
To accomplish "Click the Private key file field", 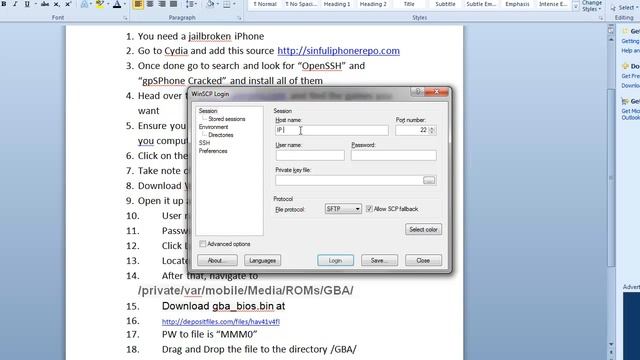I will pos(349,180).
